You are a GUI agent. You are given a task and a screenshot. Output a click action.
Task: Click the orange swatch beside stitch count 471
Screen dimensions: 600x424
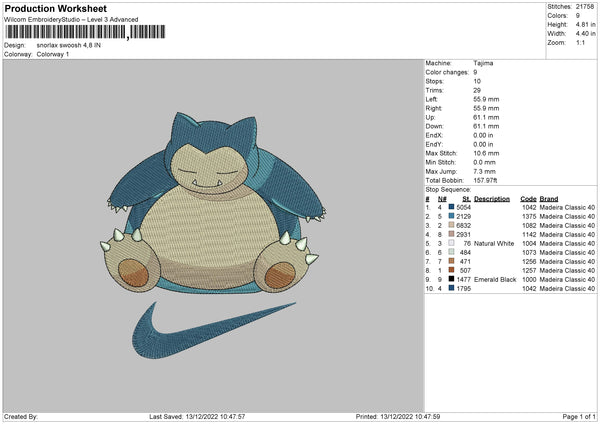point(452,261)
